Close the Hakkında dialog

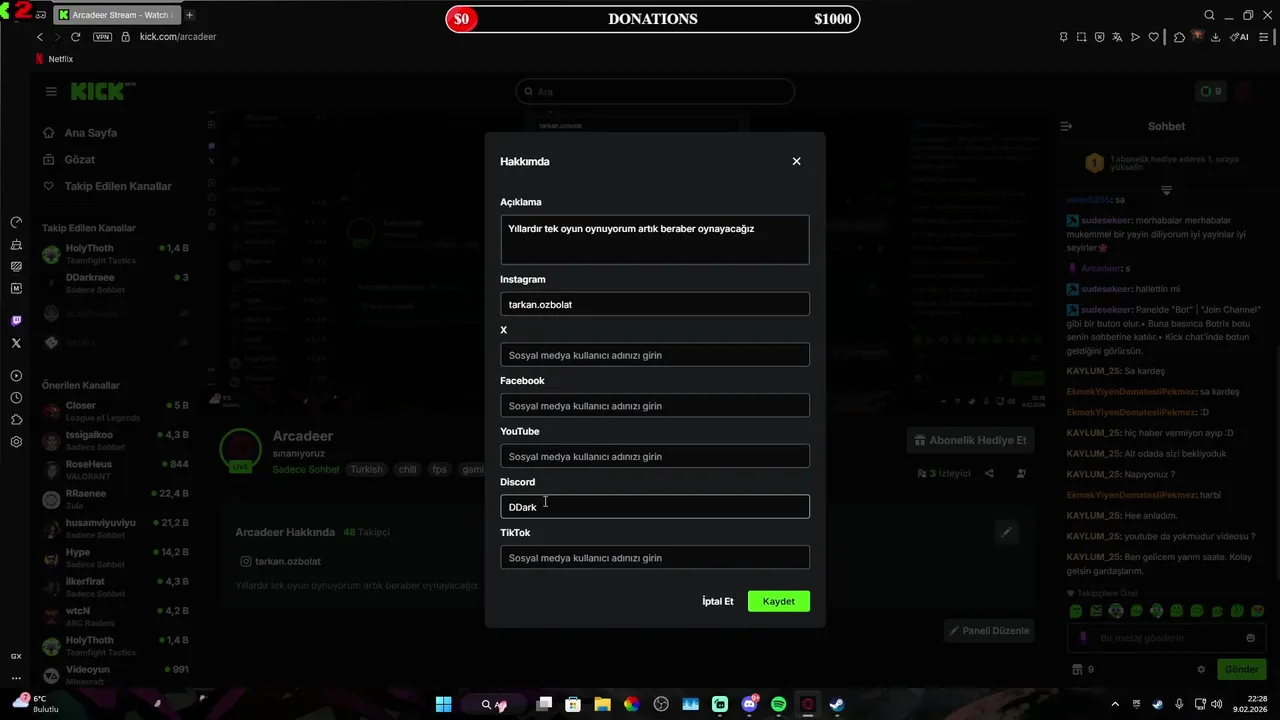tap(796, 161)
